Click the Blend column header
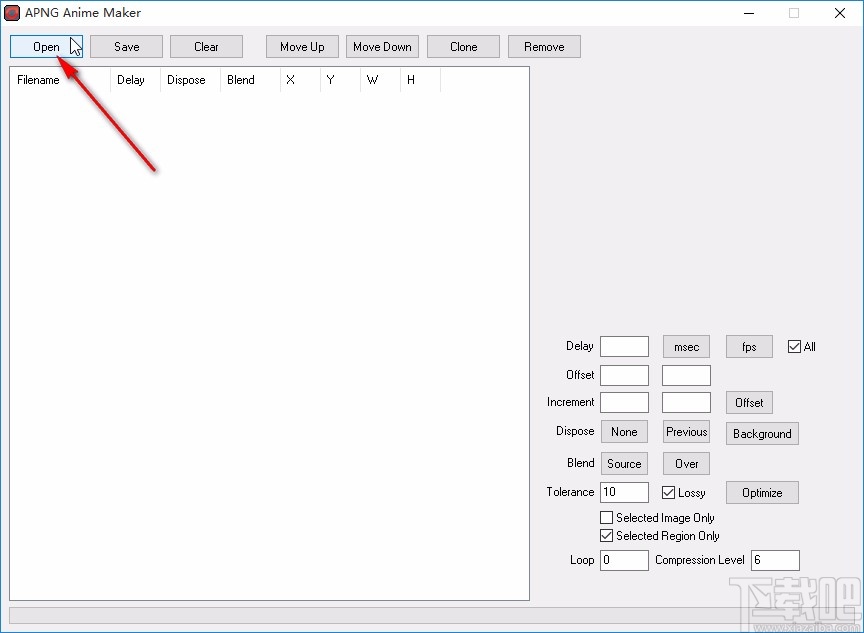The width and height of the screenshot is (864, 633). [250, 80]
